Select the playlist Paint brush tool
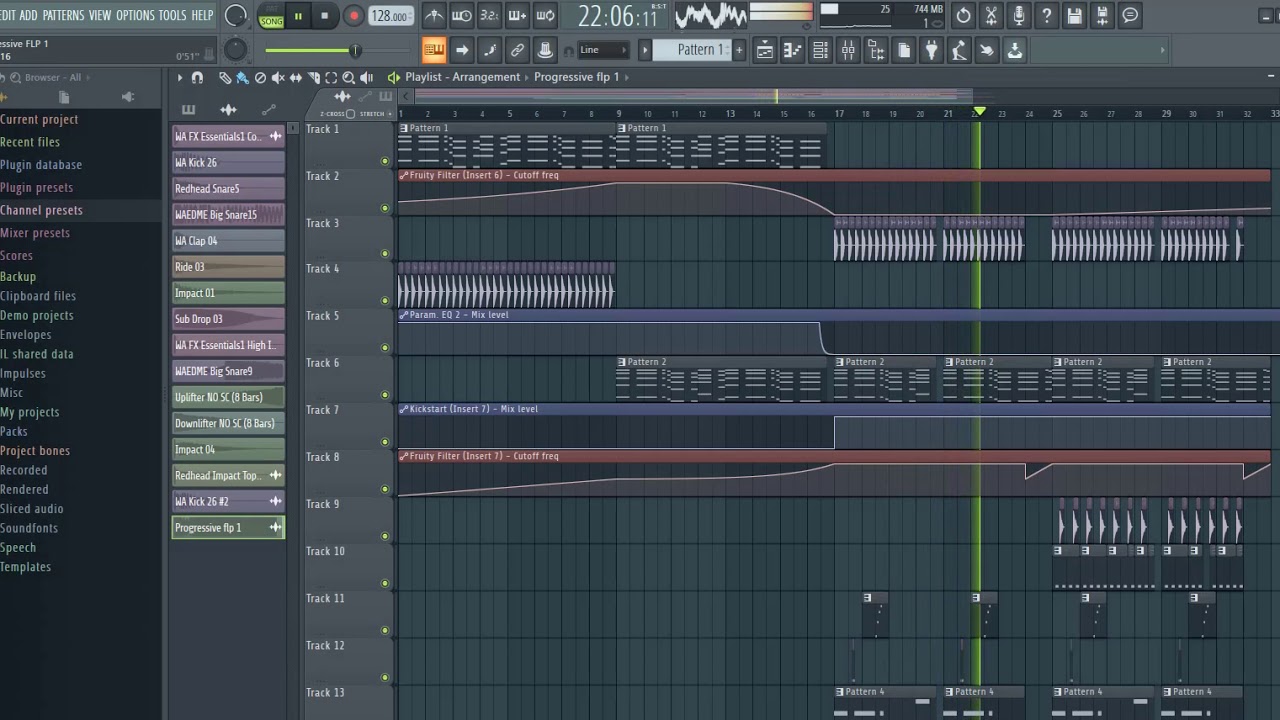Screen dimensions: 1280x720 click(242, 77)
